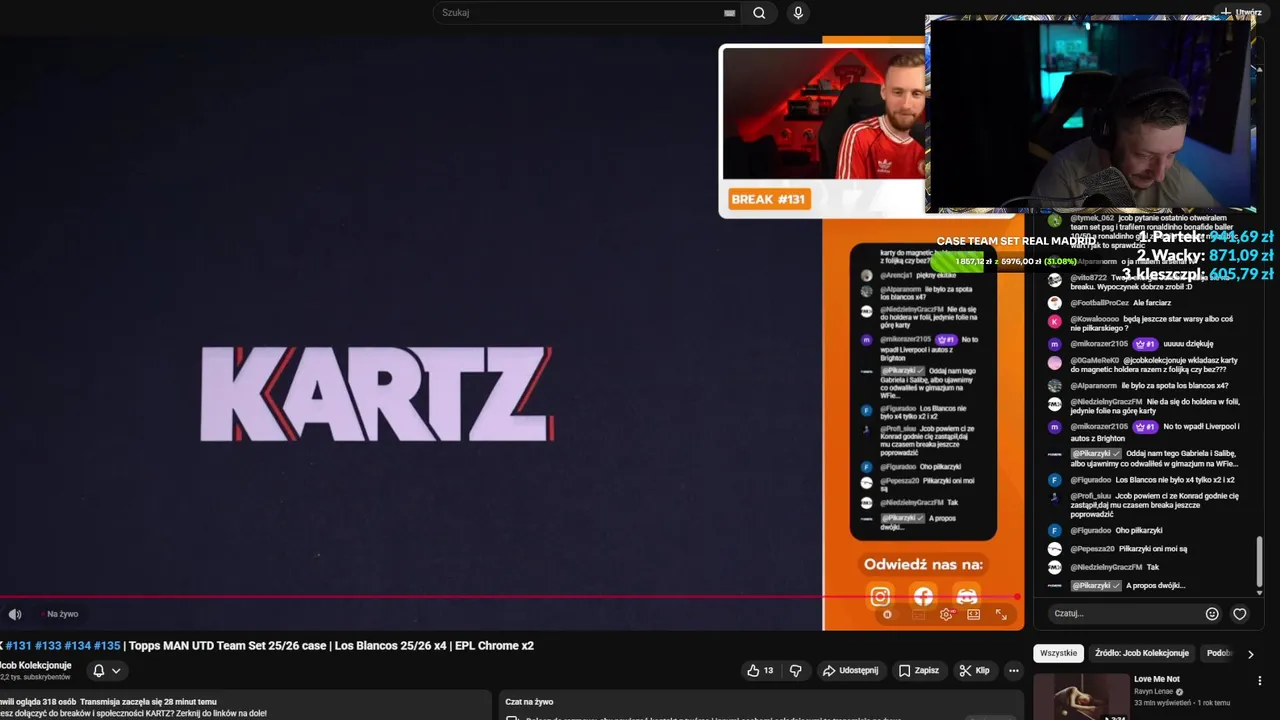The image size is (1280, 720).
Task: Open hashtag #133 in the video title
Action: [48, 646]
